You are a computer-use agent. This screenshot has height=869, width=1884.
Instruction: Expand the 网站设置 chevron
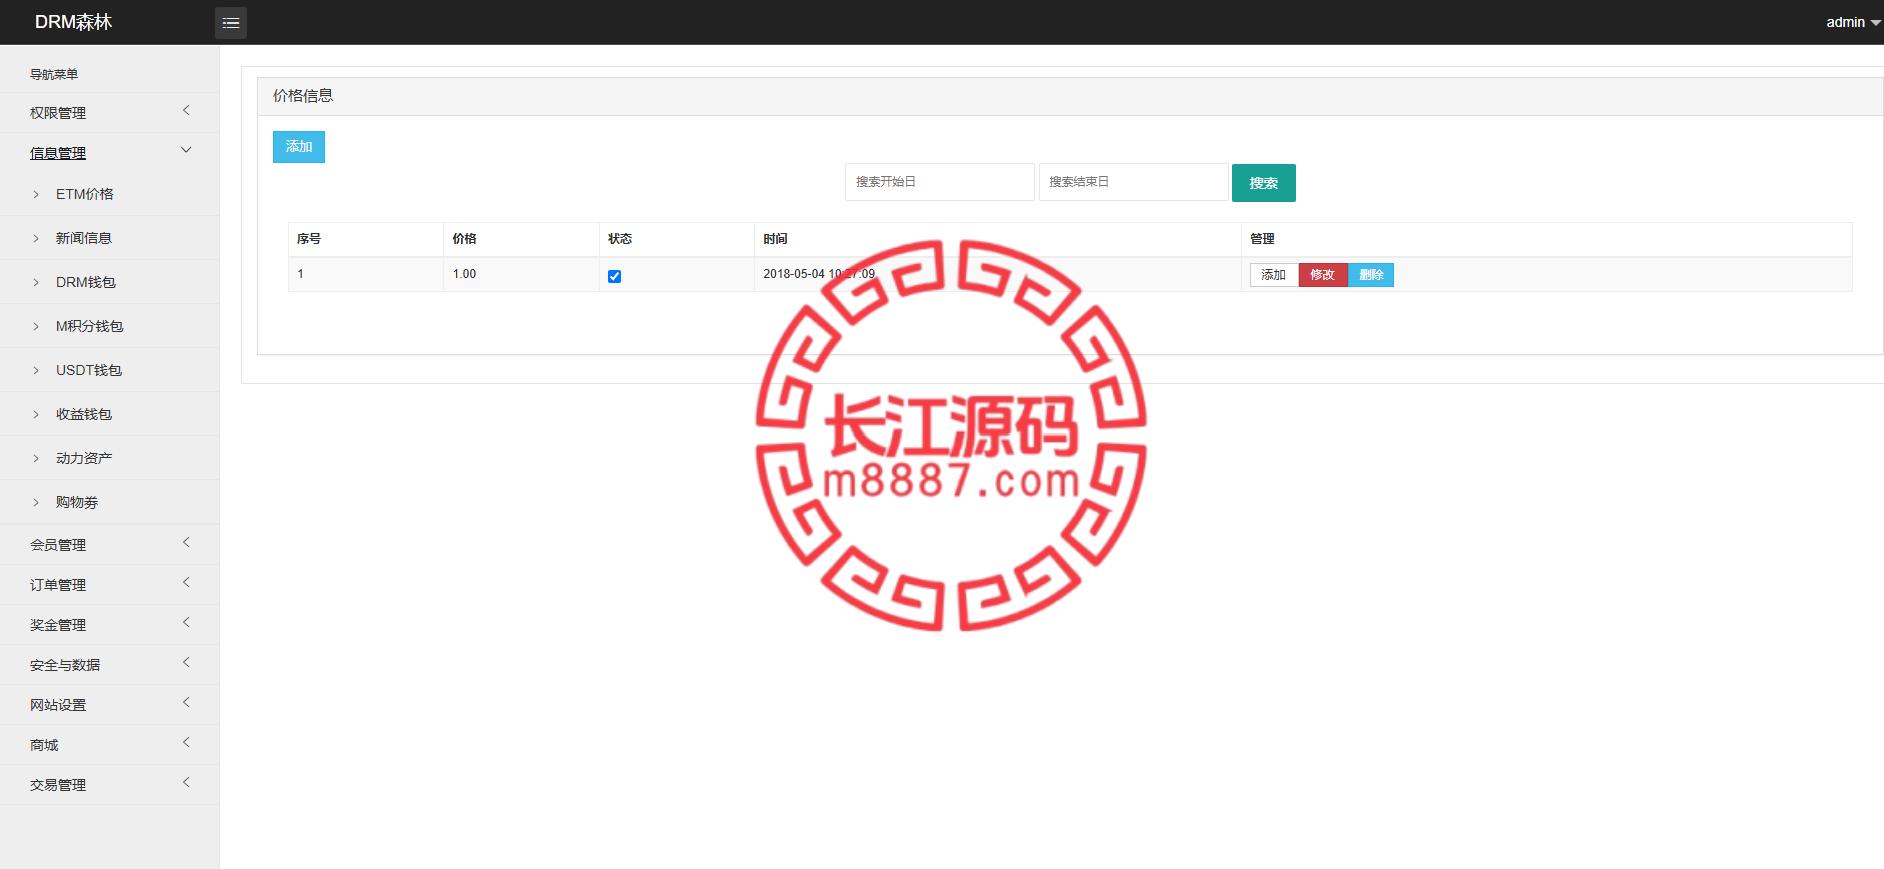(186, 703)
